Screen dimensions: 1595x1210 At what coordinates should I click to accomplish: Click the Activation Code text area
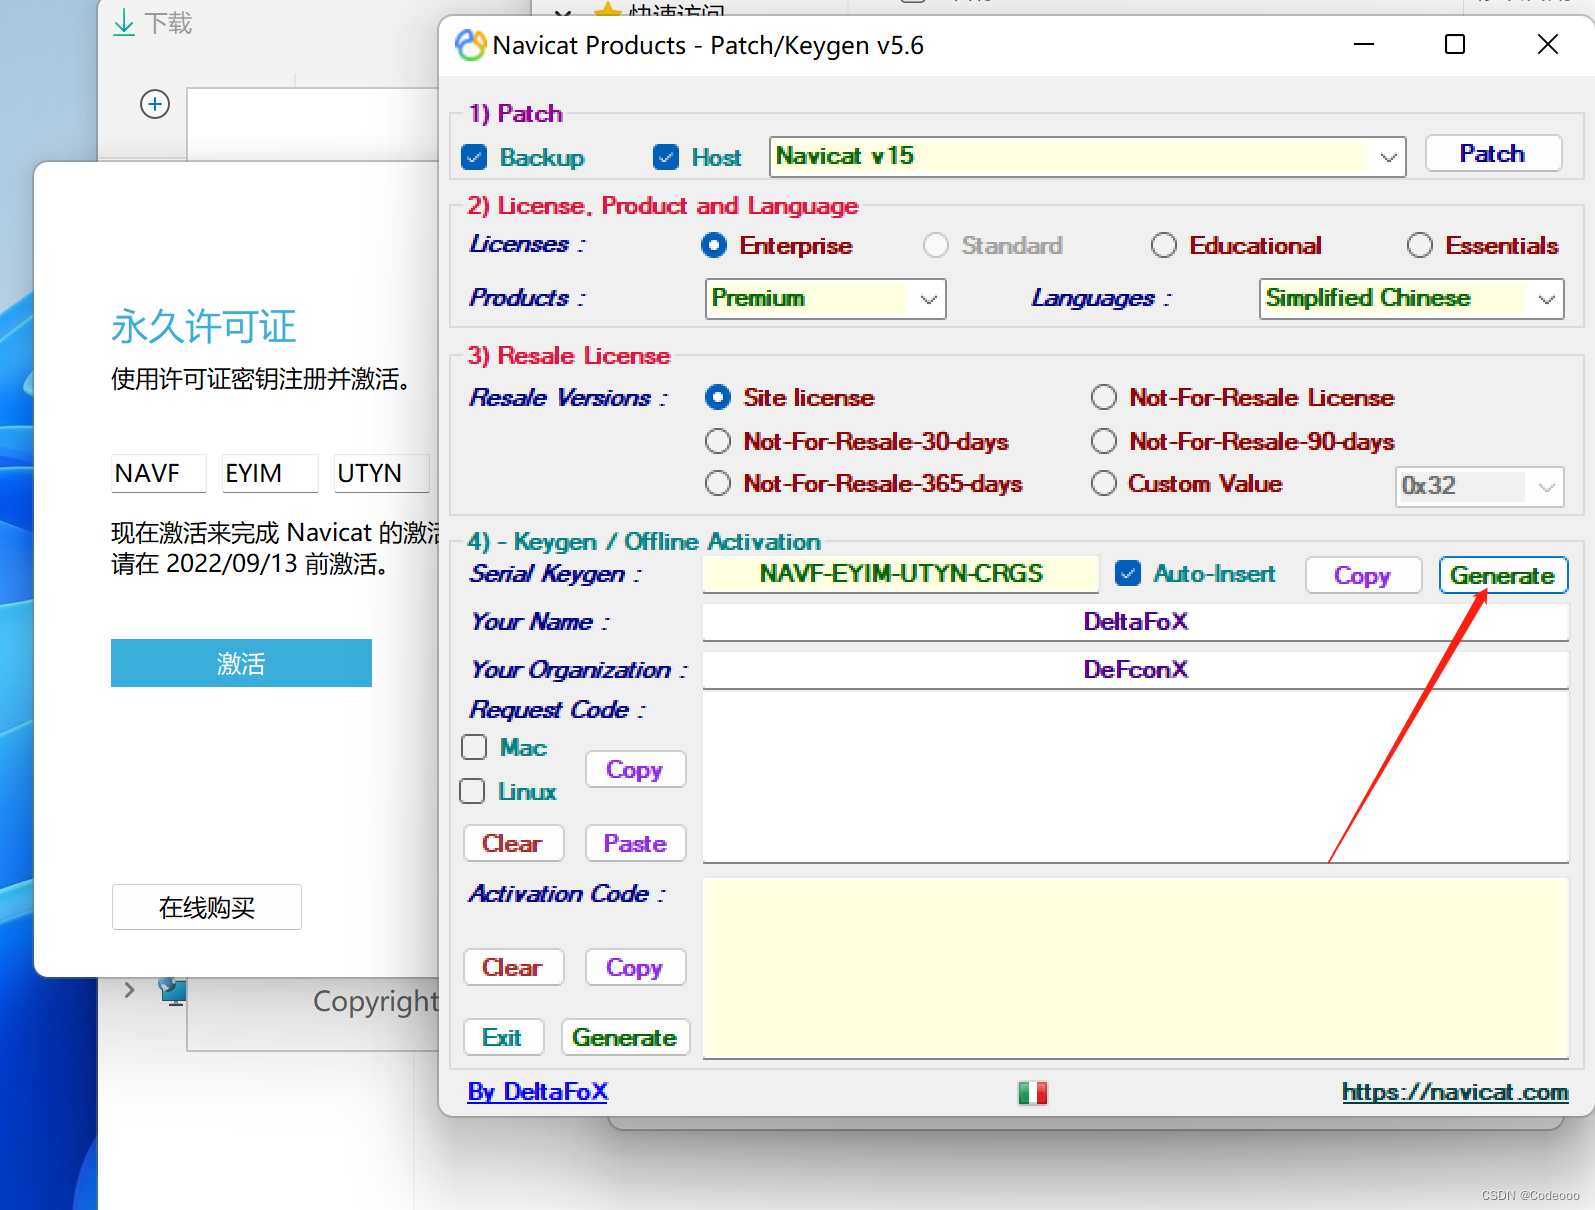pos(1135,968)
